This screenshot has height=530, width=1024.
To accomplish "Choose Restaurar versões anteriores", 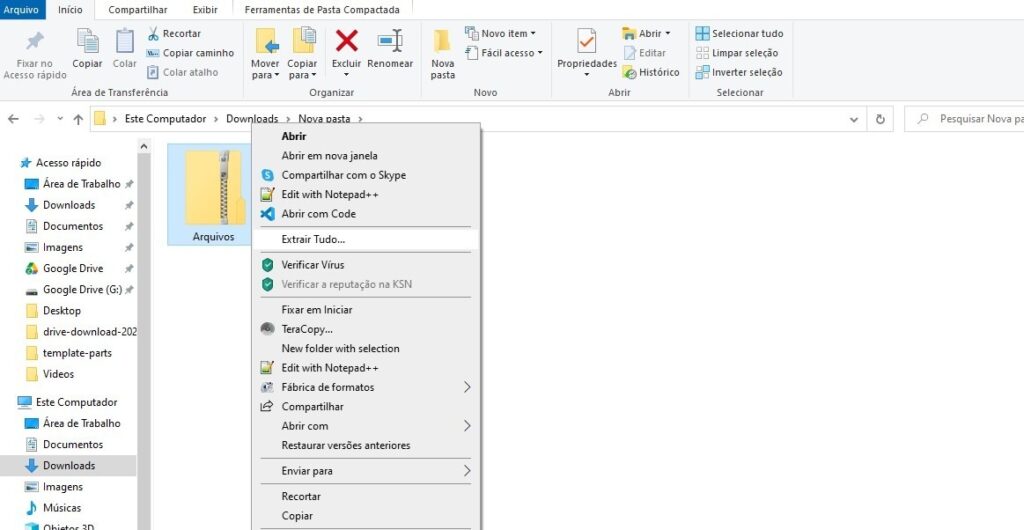I will (366, 445).
